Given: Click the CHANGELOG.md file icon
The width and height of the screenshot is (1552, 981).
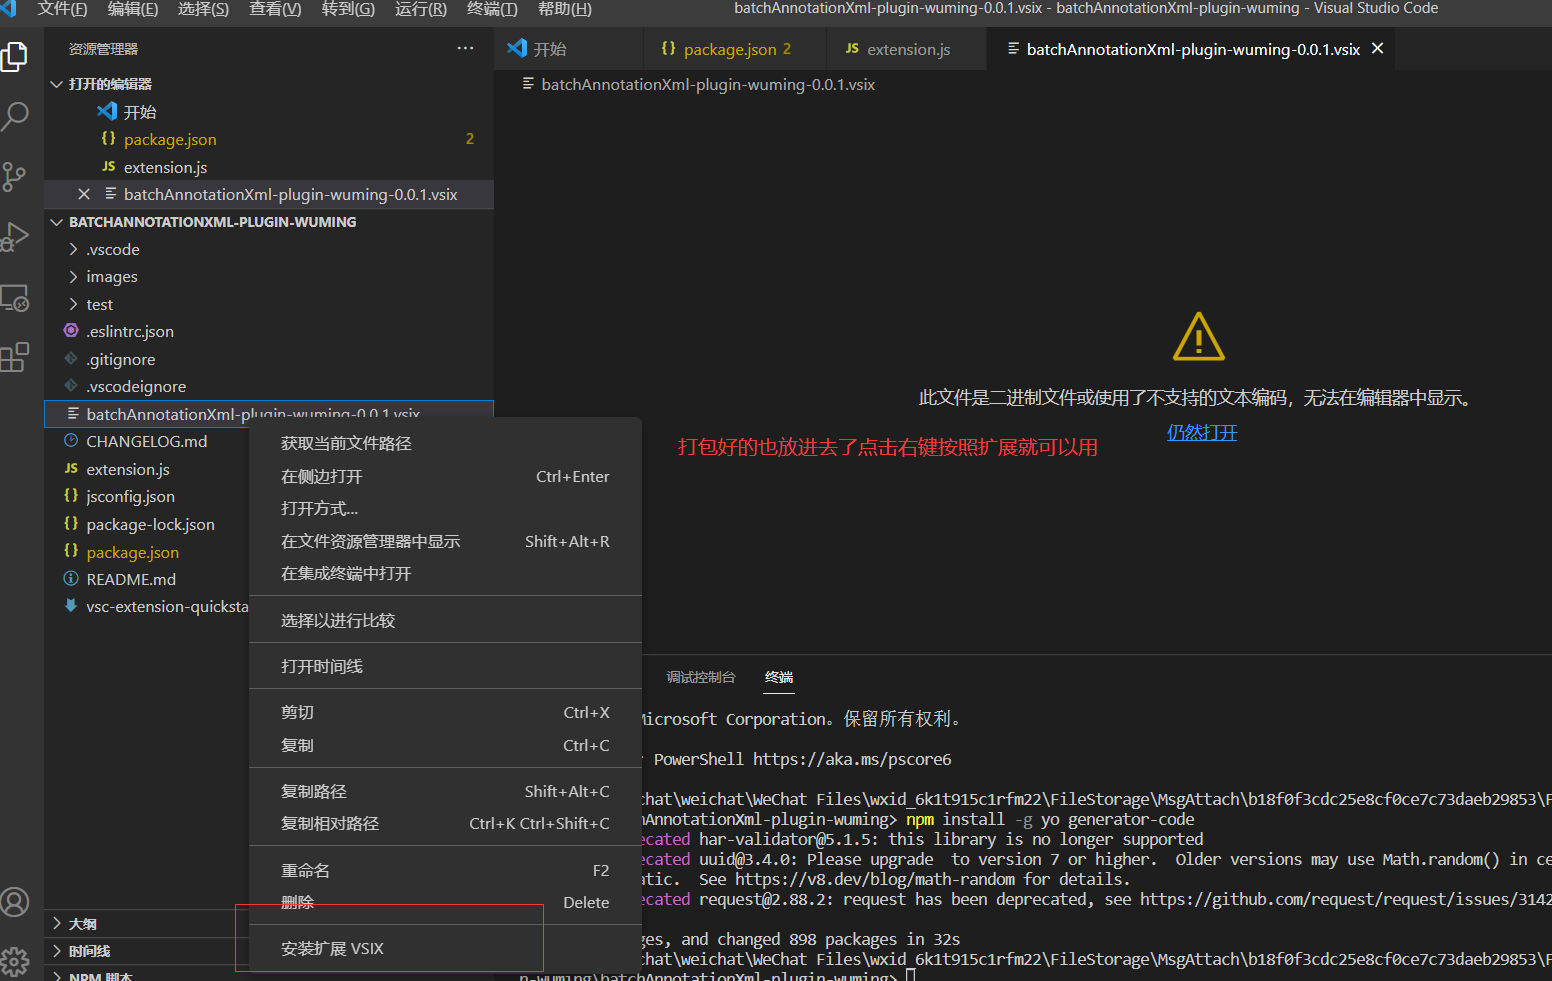Looking at the screenshot, I should click(71, 440).
